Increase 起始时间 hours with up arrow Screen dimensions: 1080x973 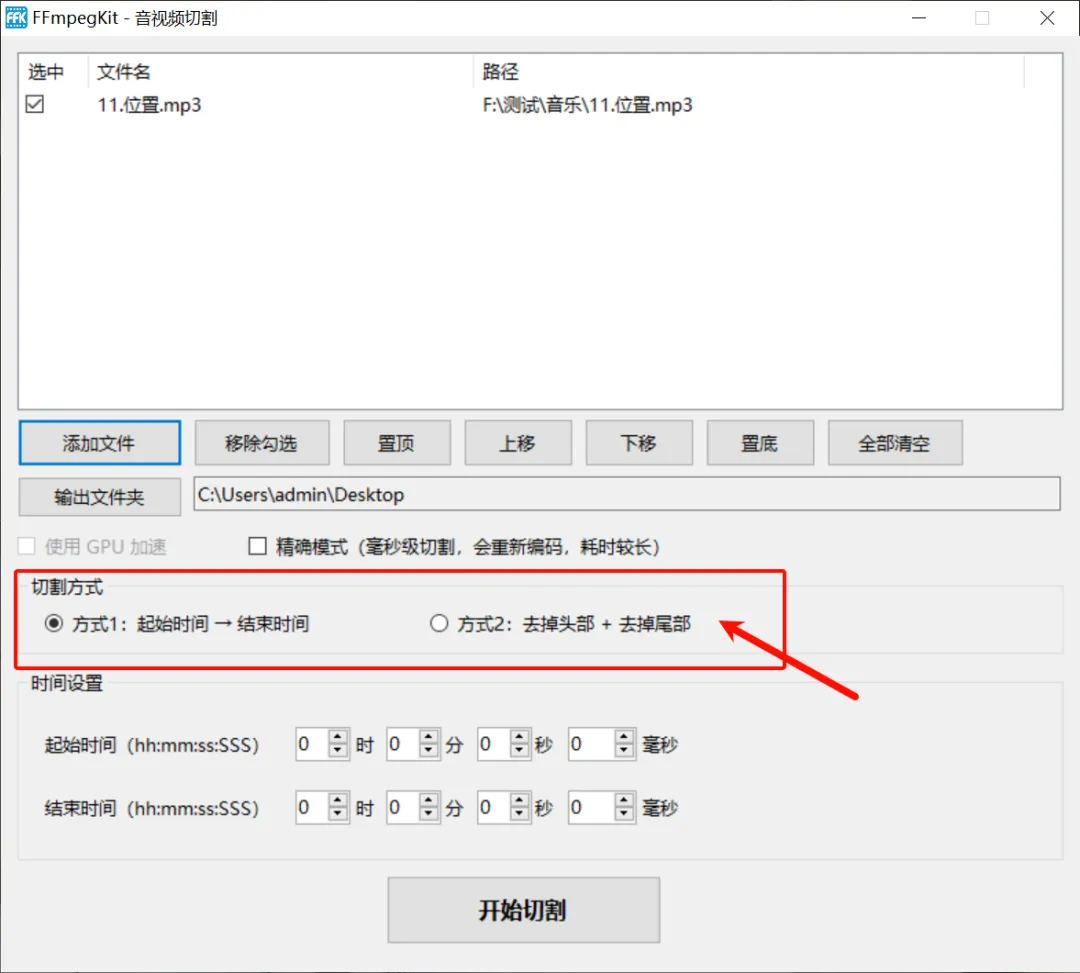coord(338,737)
